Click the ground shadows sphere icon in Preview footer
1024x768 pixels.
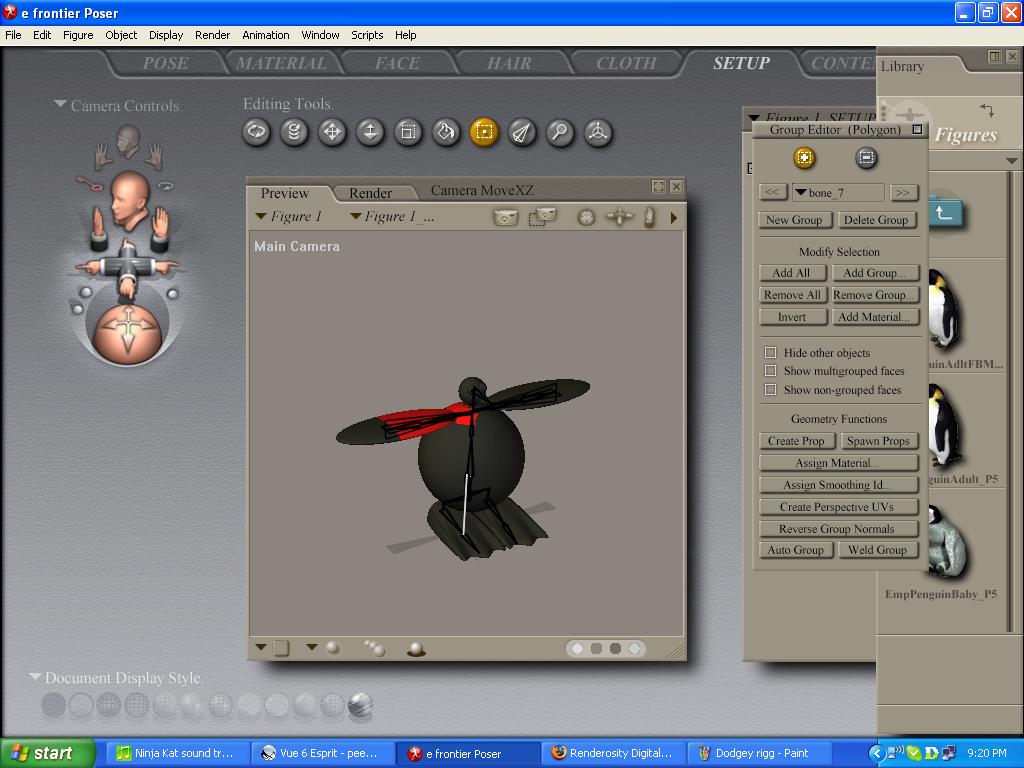pos(416,648)
